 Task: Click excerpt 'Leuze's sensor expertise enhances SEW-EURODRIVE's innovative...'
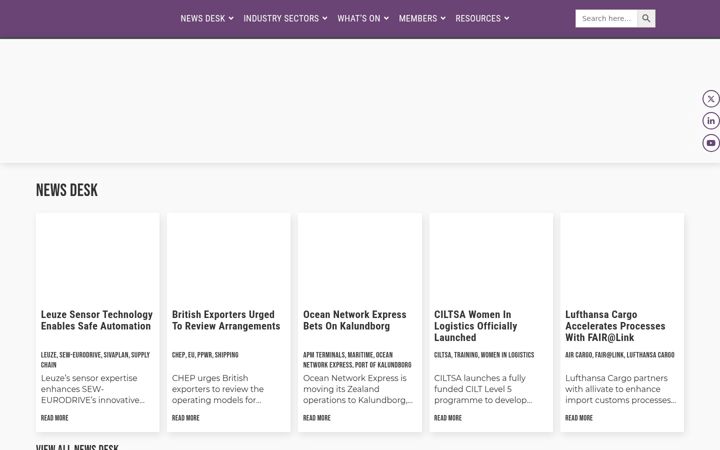(x=92, y=389)
